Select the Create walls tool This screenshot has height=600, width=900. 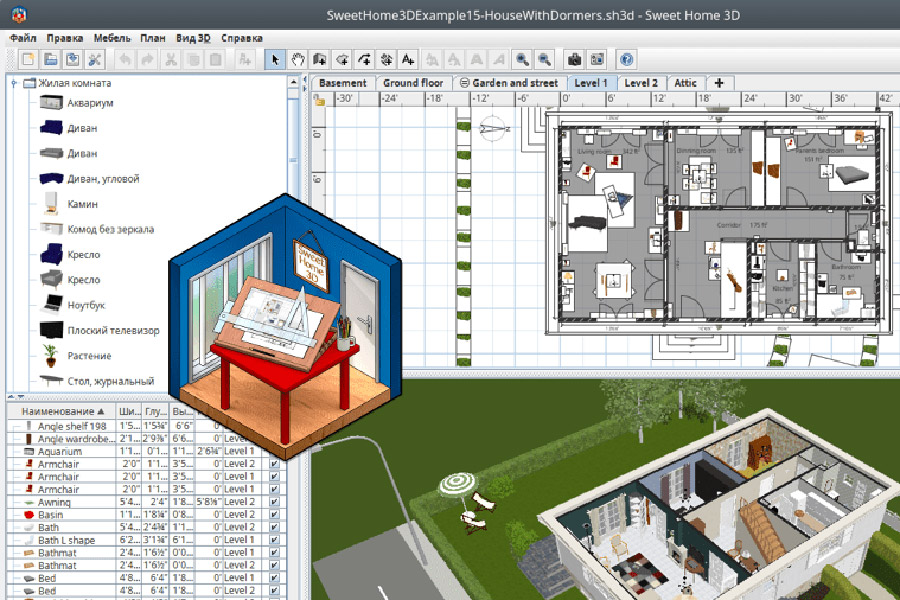tap(320, 59)
